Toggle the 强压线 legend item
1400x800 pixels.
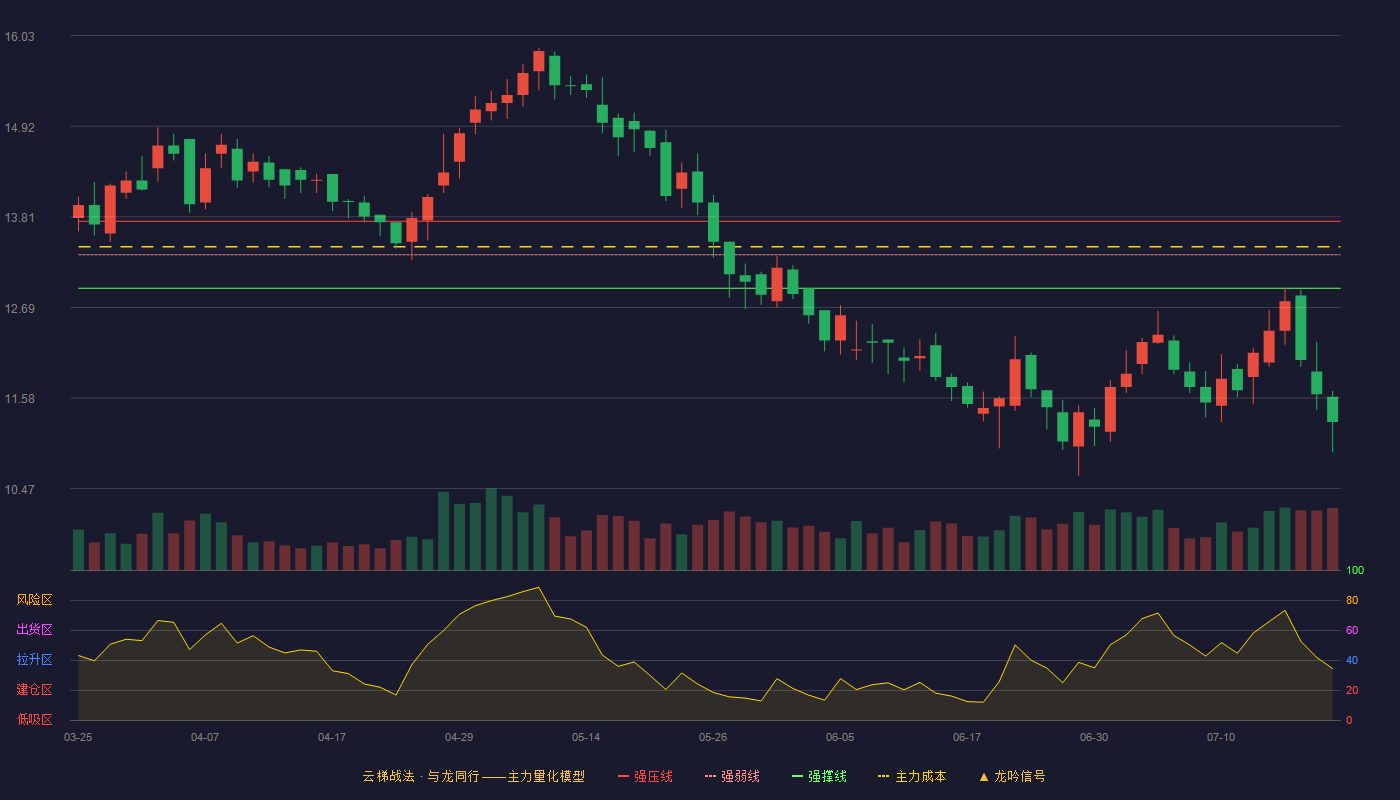[x=645, y=776]
